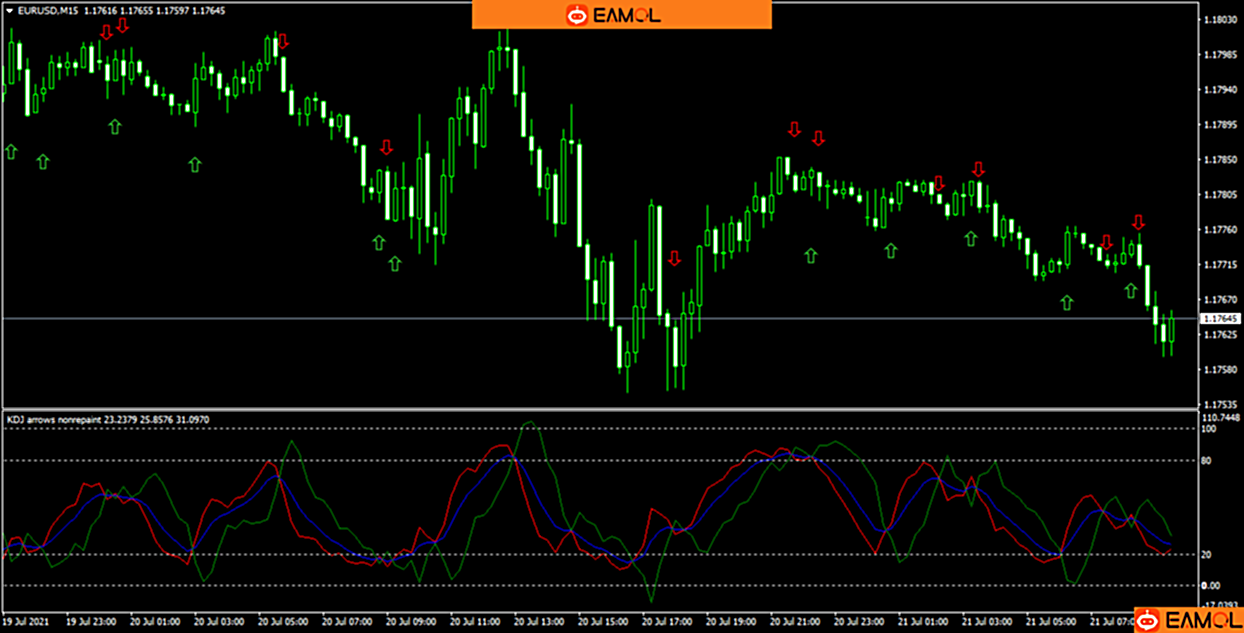This screenshot has height=633, width=1244.
Task: Click red sell arrow above 20 Jul 17:00
Action: (674, 258)
